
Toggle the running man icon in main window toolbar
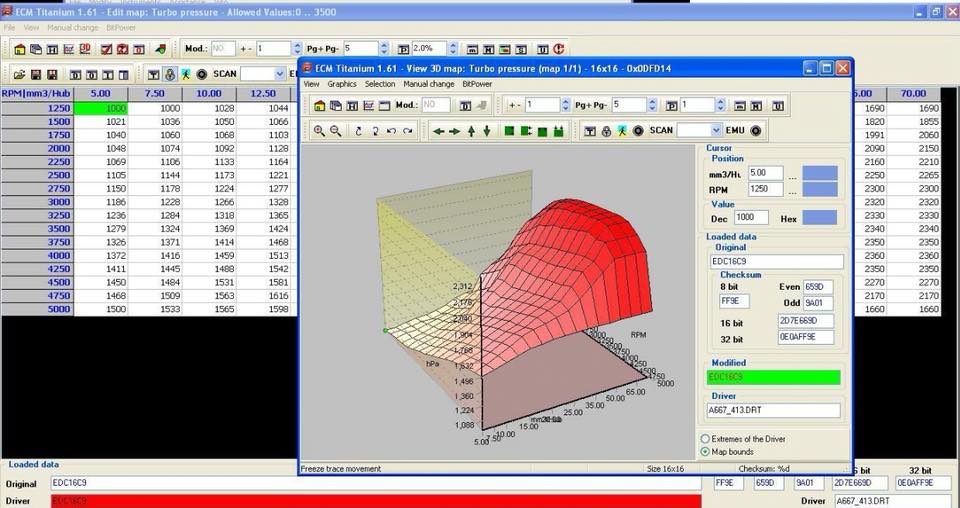tap(186, 74)
